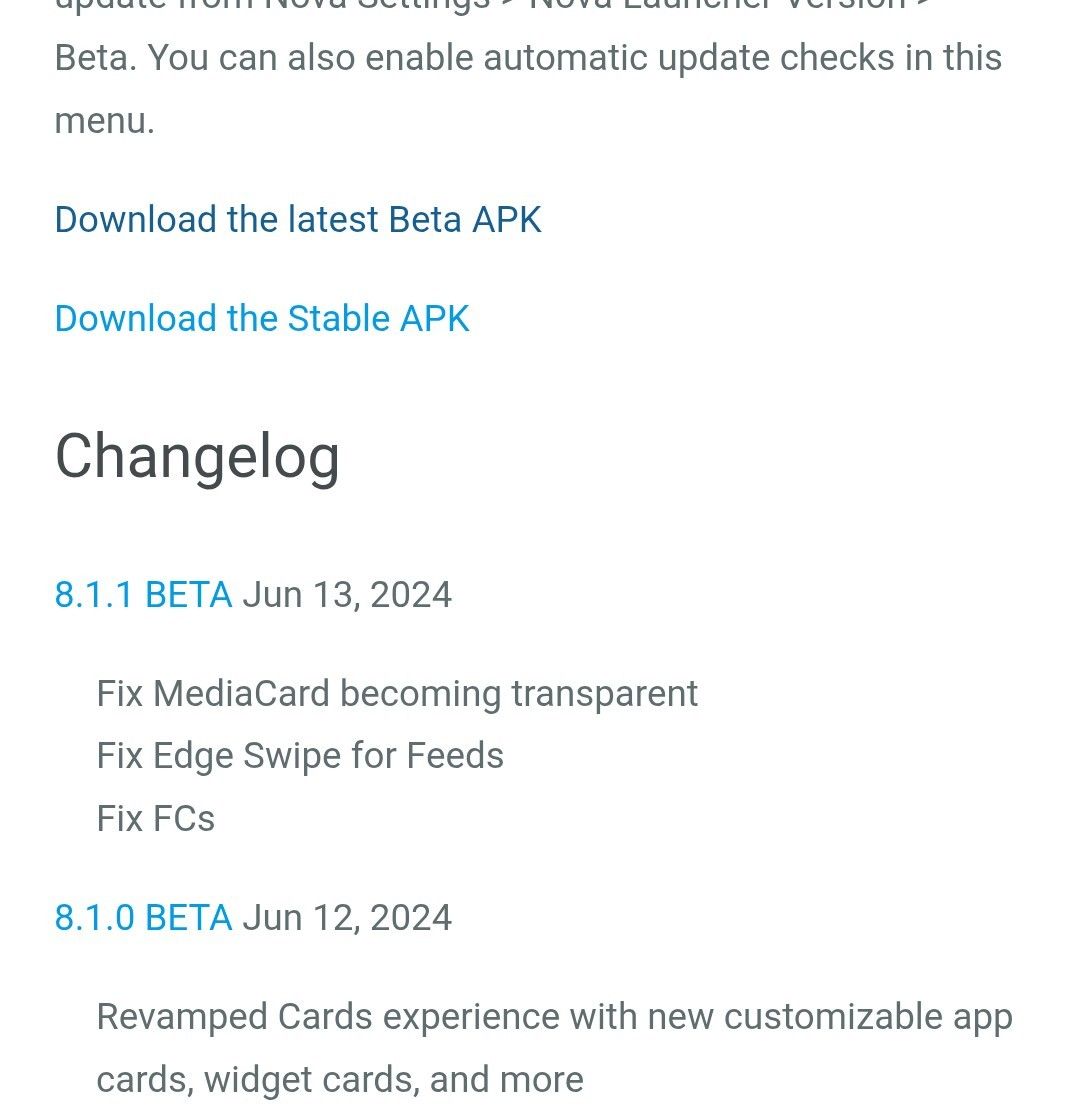Screen dimensions: 1080x1110
Task: Click the Changelog heading
Action: [x=197, y=457]
